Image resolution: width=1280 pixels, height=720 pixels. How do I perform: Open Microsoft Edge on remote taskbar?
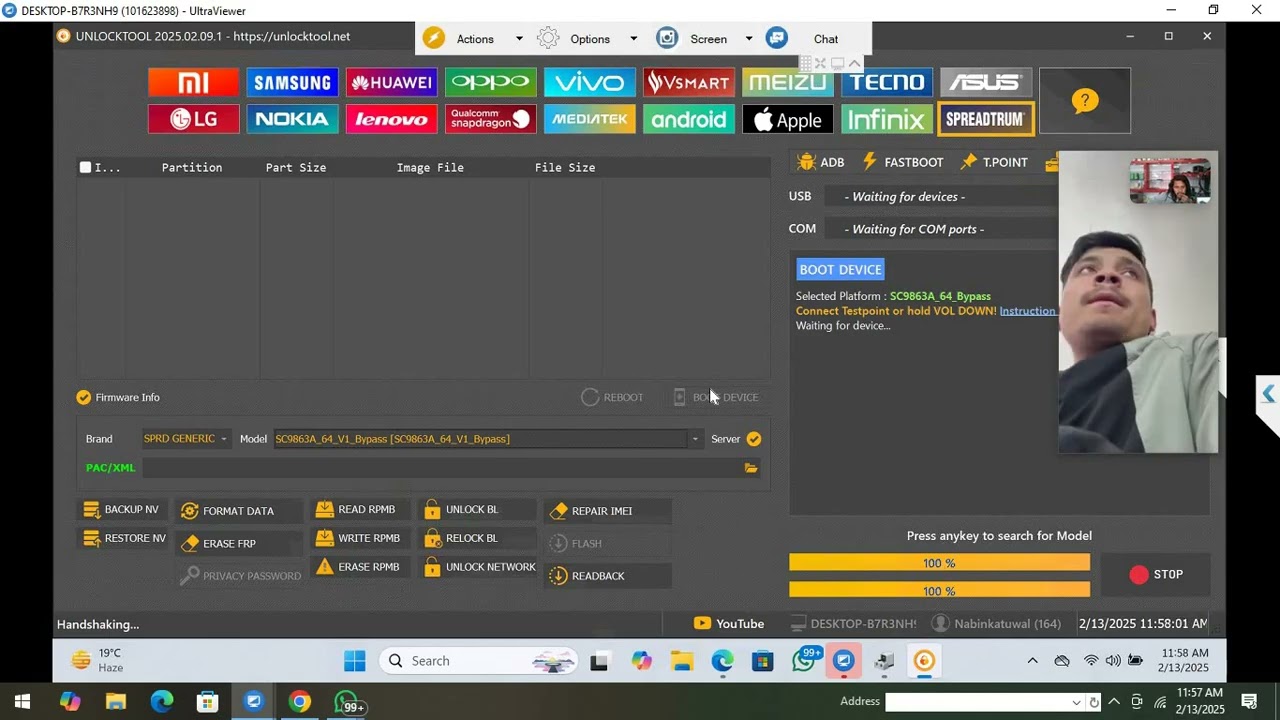pyautogui.click(x=722, y=661)
